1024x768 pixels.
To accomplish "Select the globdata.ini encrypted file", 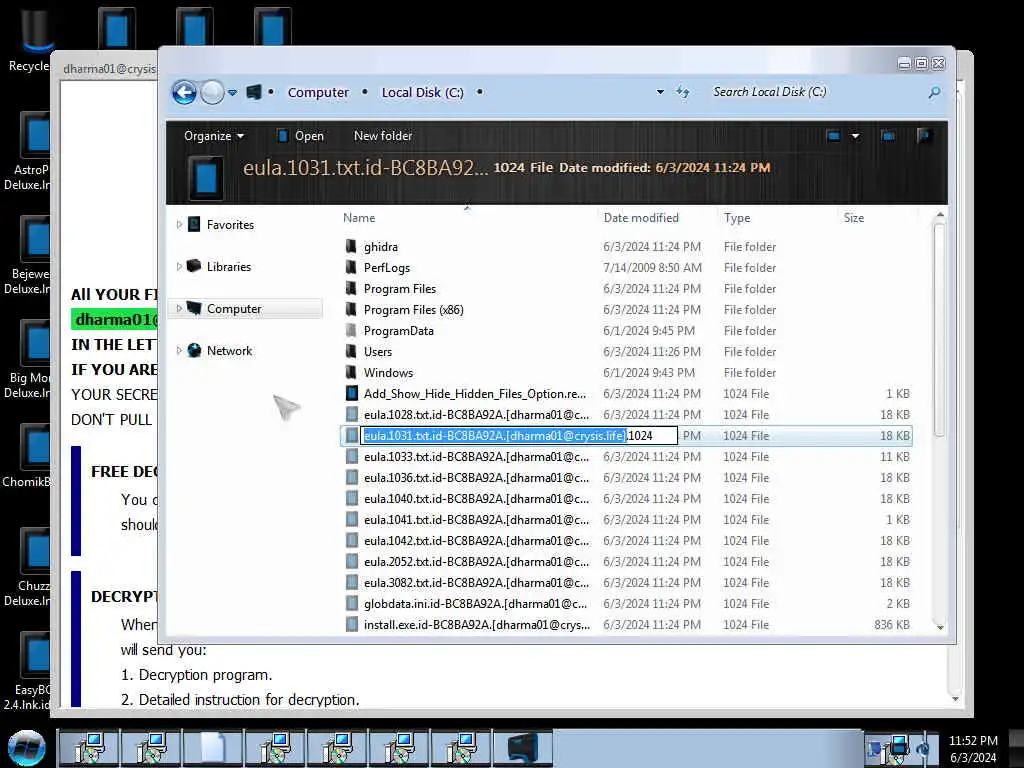I will pyautogui.click(x=475, y=603).
